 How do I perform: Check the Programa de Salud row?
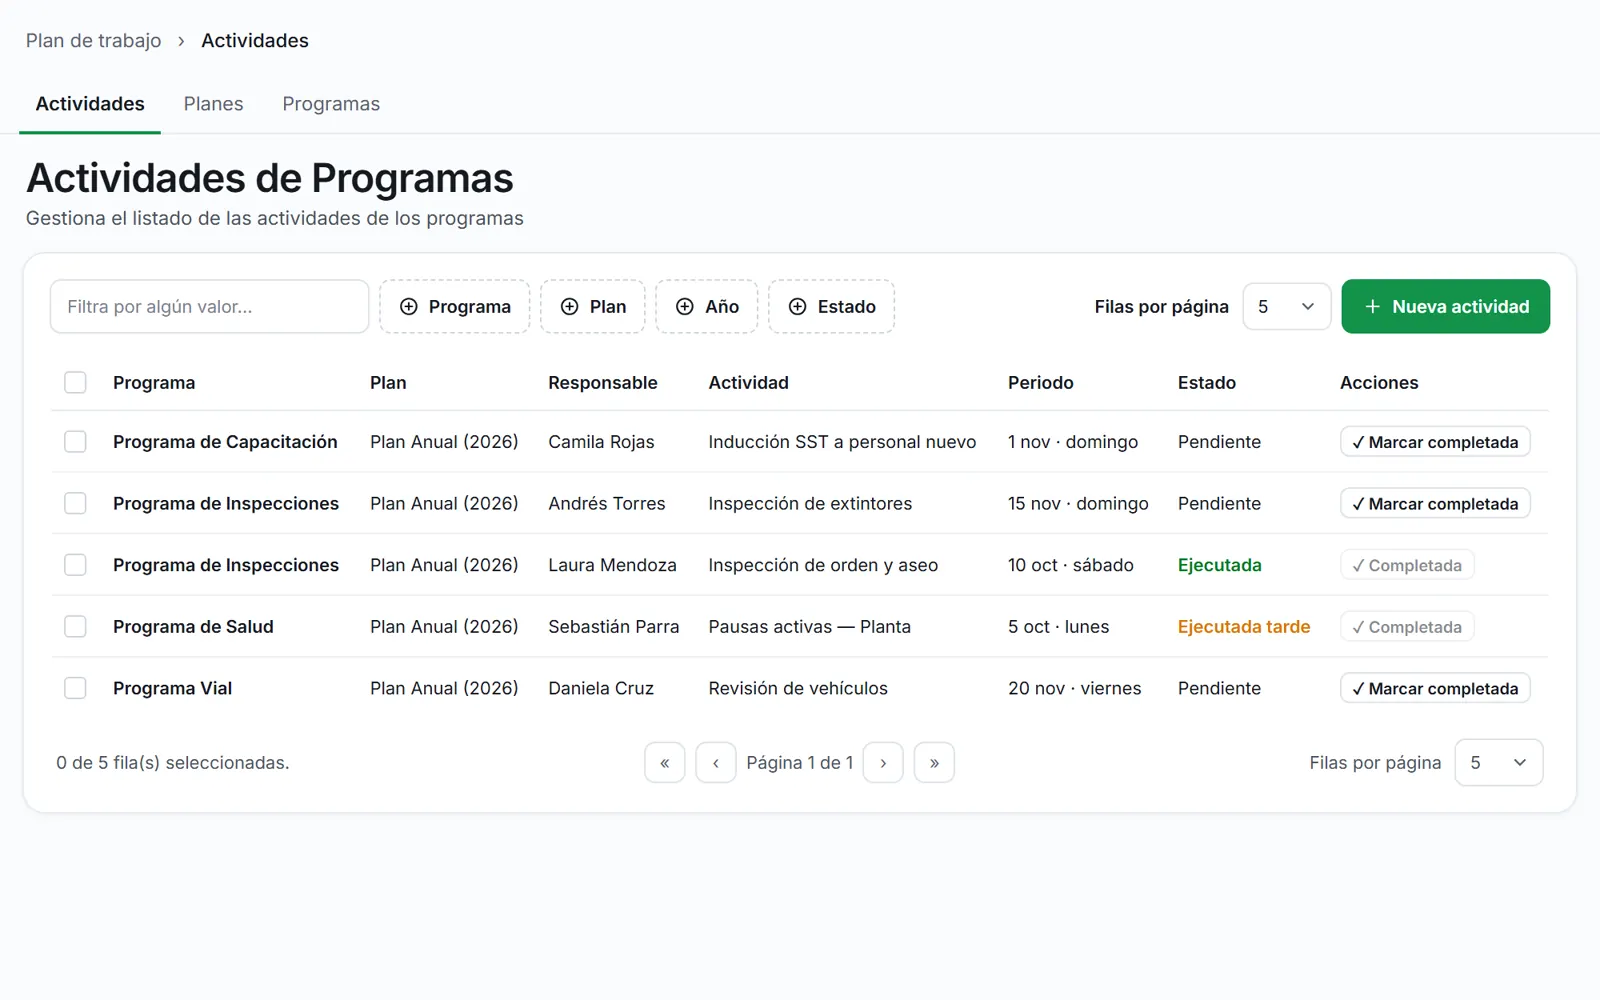[x=75, y=626]
